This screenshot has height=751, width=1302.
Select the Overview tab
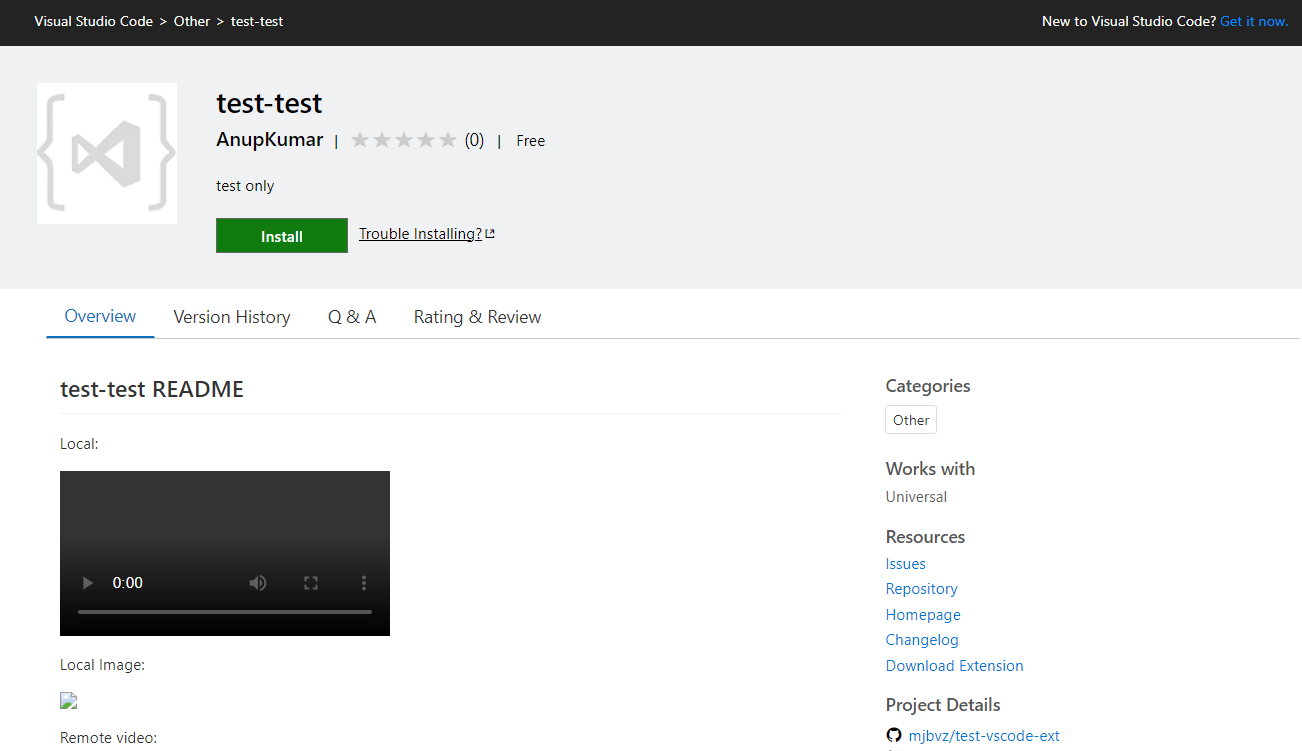[100, 316]
